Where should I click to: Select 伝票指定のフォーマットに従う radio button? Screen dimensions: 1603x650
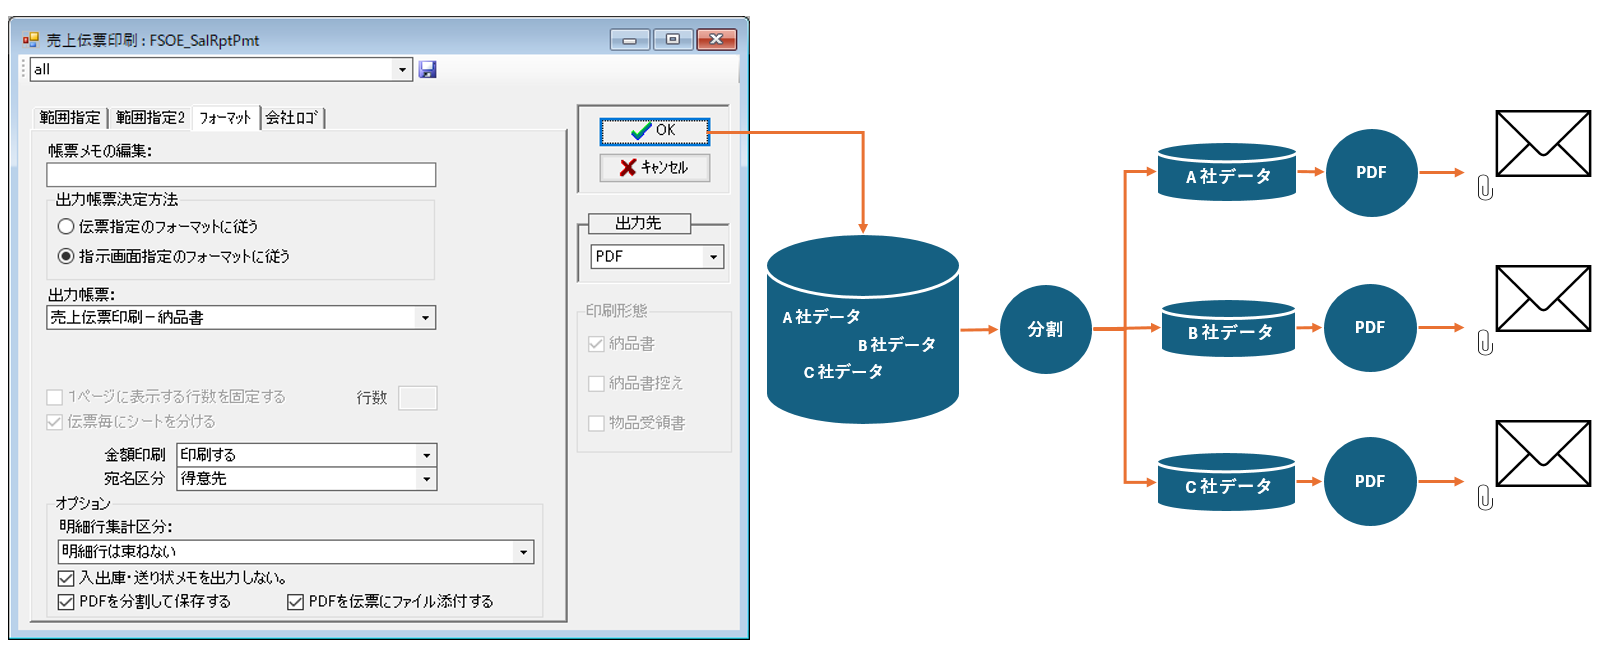click(66, 227)
